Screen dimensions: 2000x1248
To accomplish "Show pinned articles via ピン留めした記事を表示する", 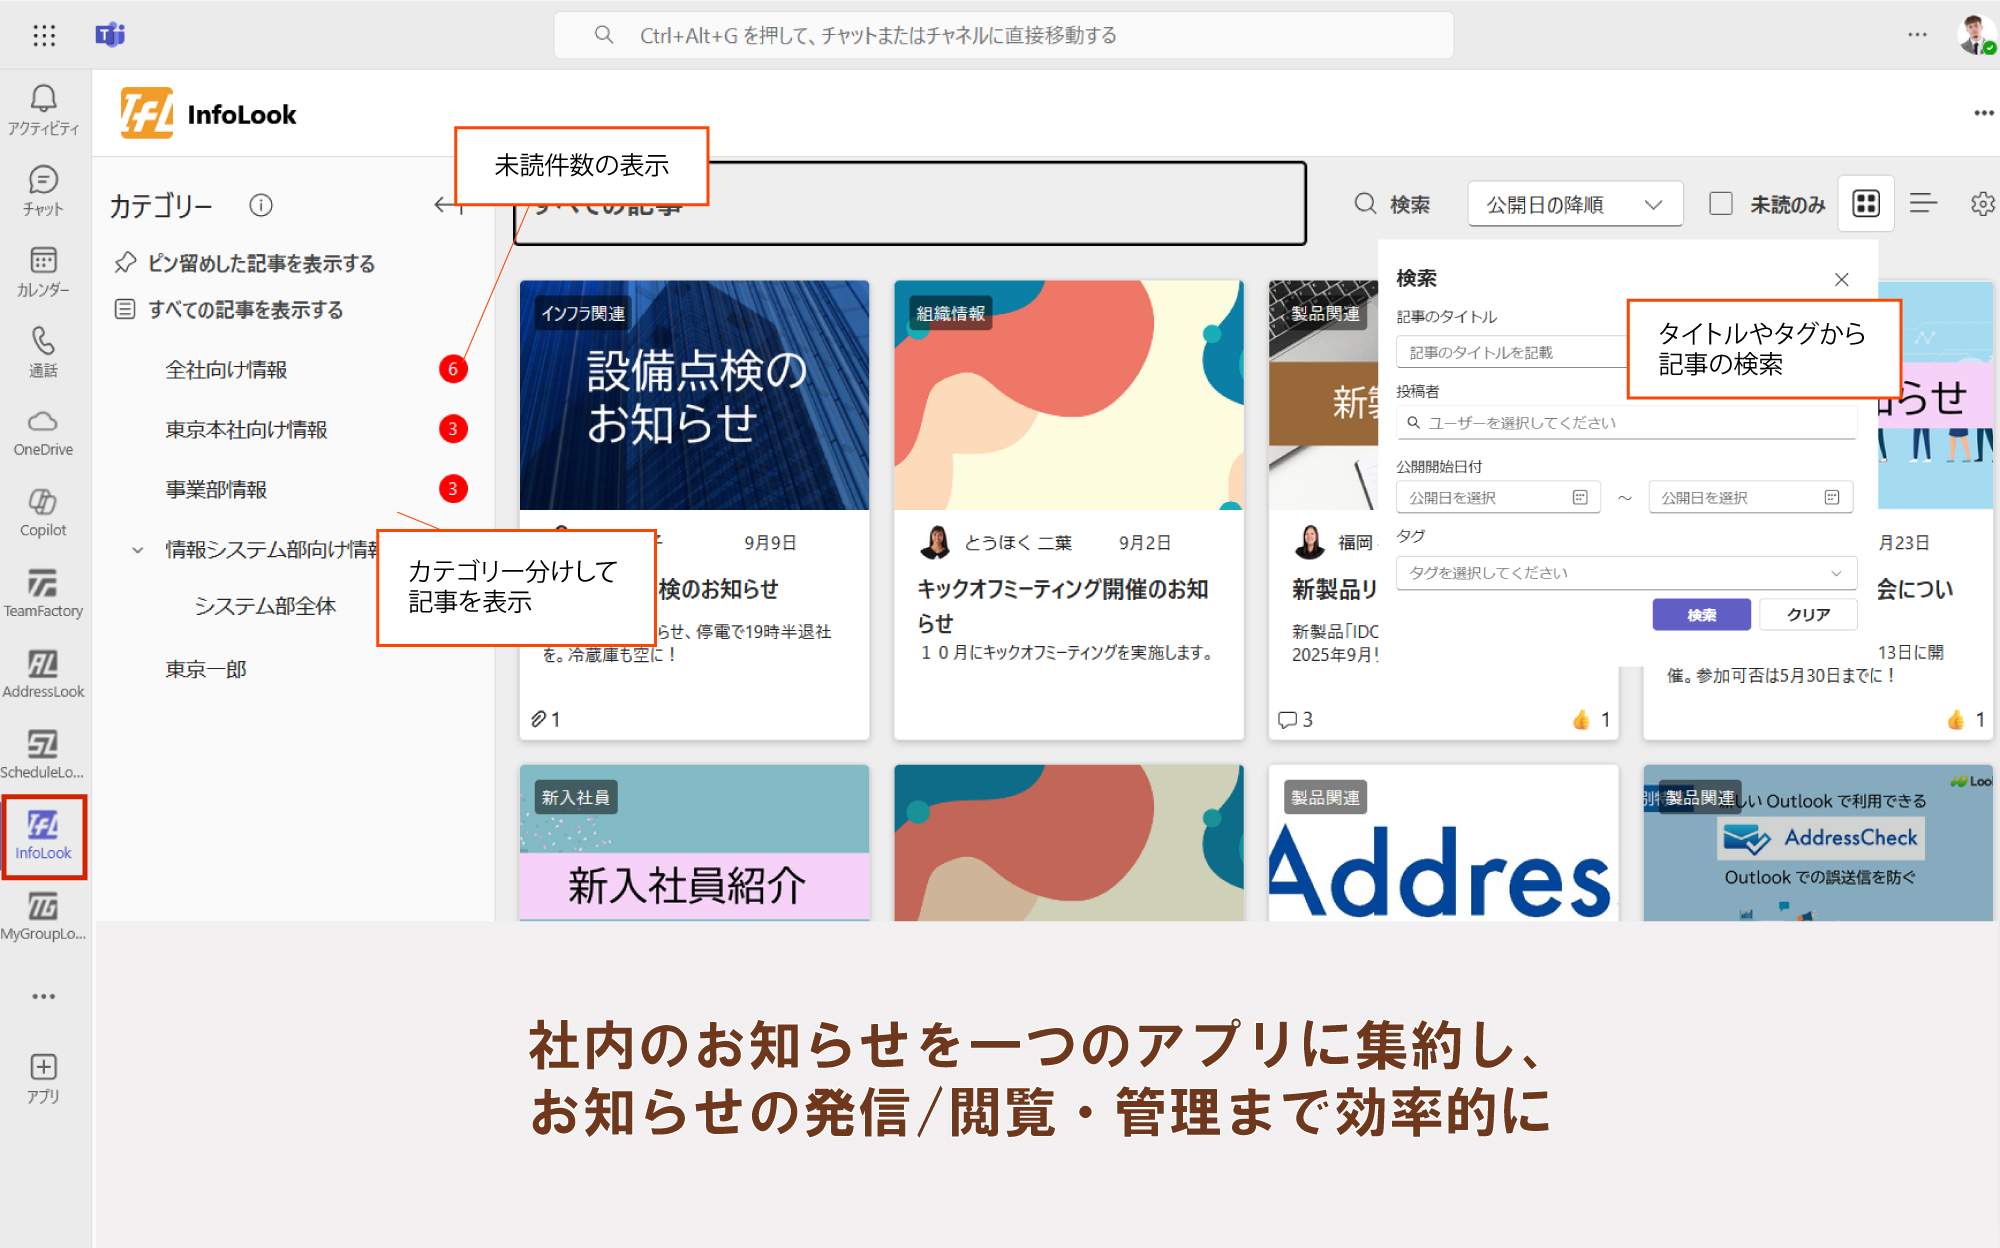I will click(x=261, y=263).
